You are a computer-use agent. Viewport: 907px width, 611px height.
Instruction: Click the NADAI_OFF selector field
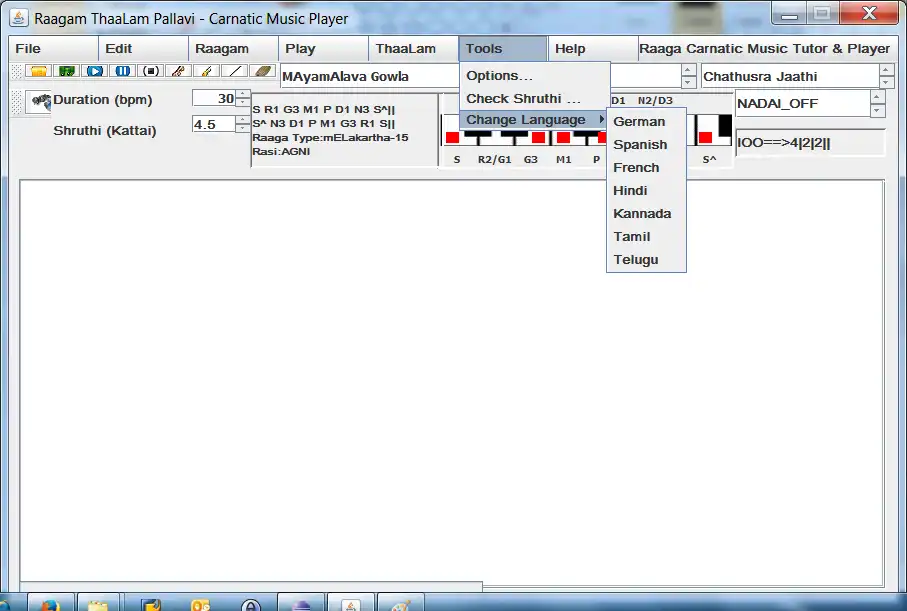click(802, 104)
